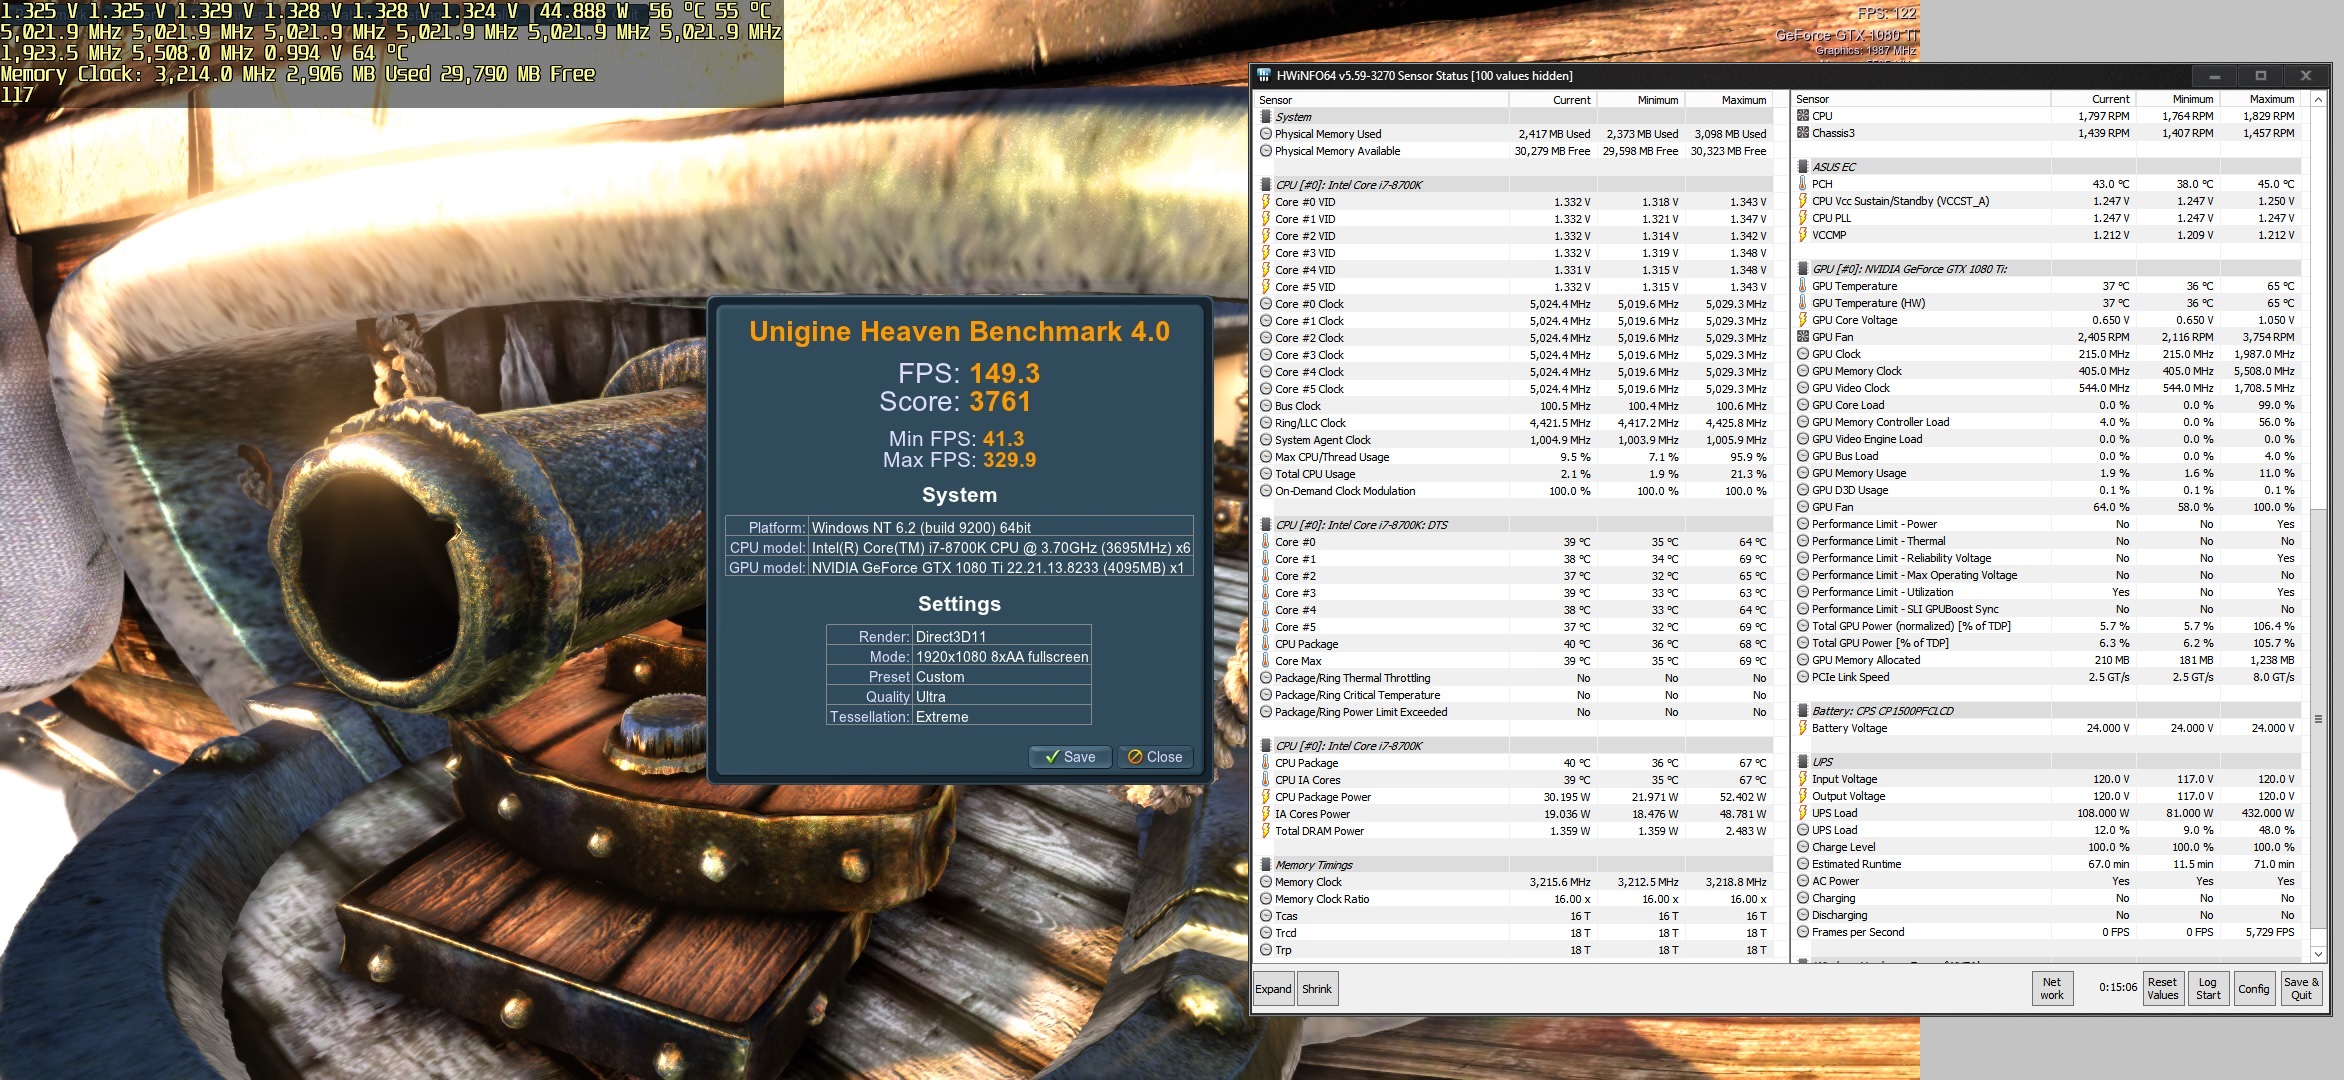Select Chassis3 fan icon
Viewport: 2344px width, 1080px height.
point(1803,133)
